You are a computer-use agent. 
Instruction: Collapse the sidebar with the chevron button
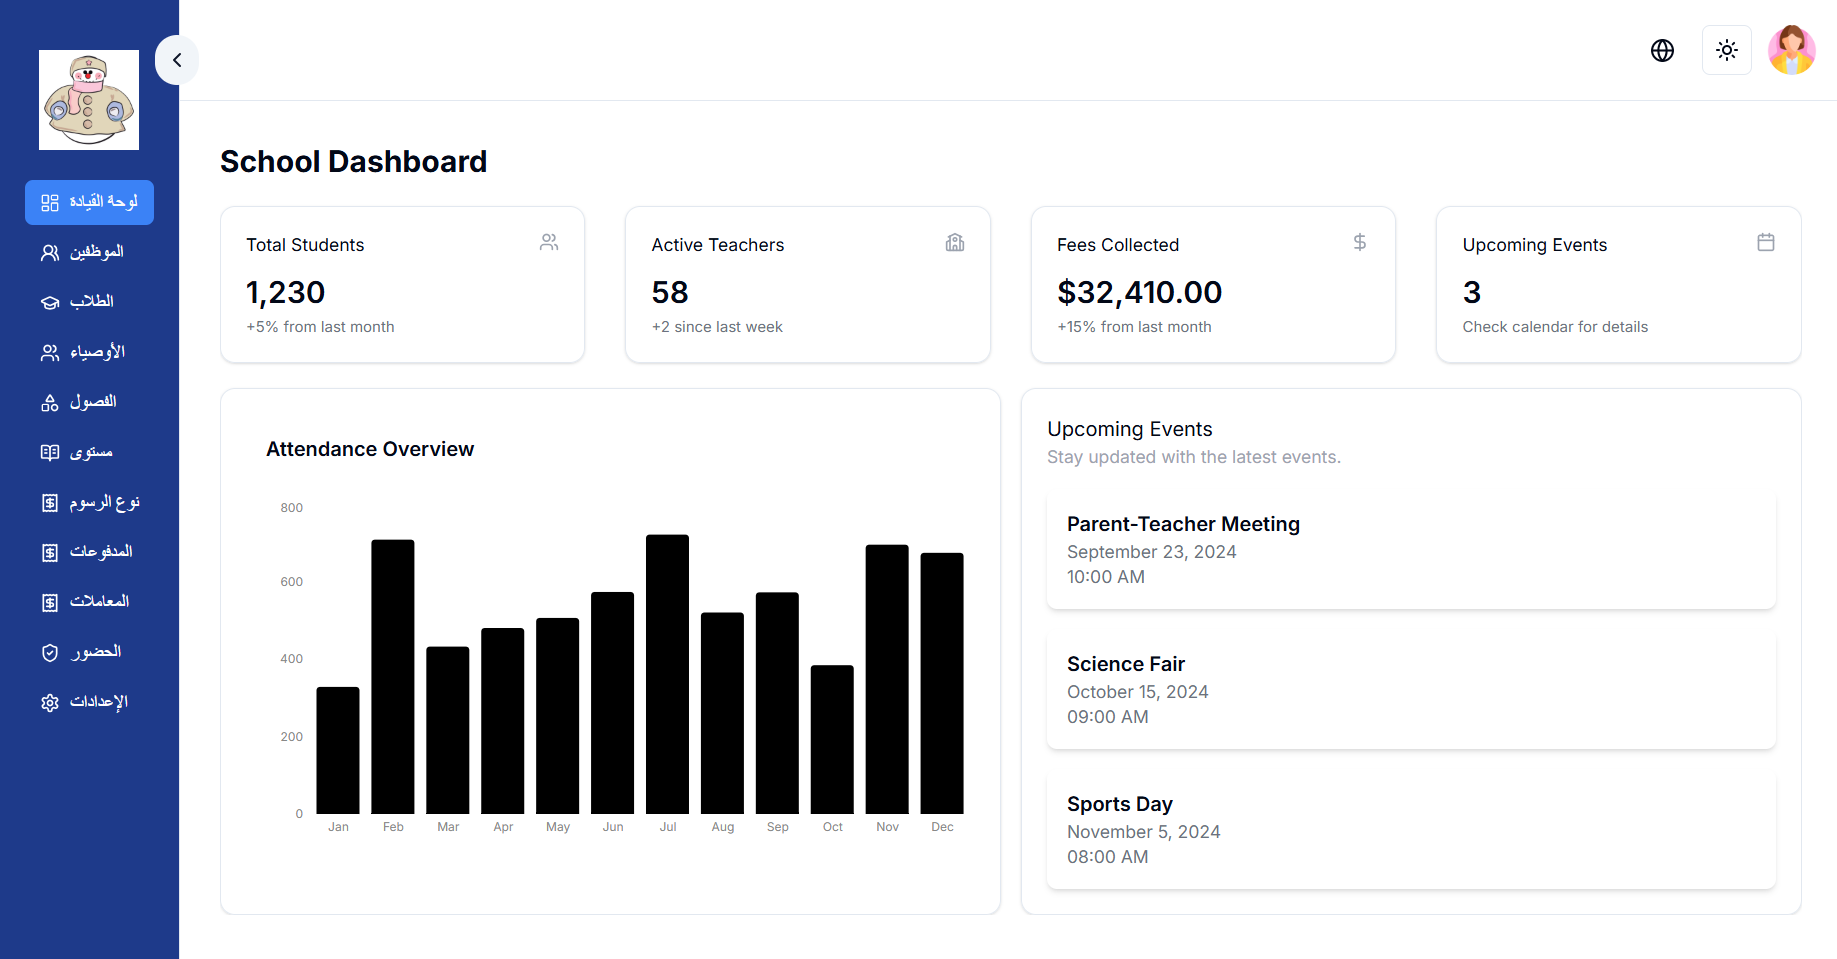click(177, 60)
